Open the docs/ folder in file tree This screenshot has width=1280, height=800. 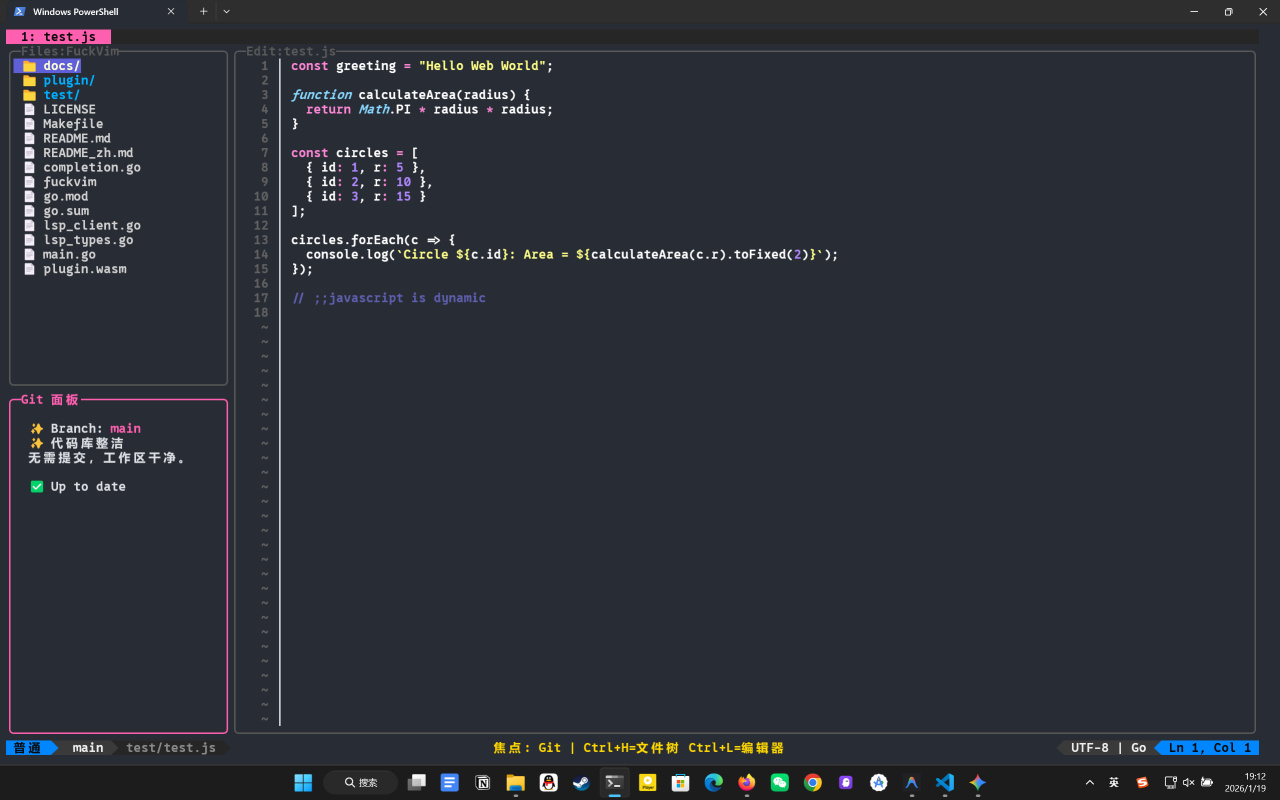click(x=61, y=66)
